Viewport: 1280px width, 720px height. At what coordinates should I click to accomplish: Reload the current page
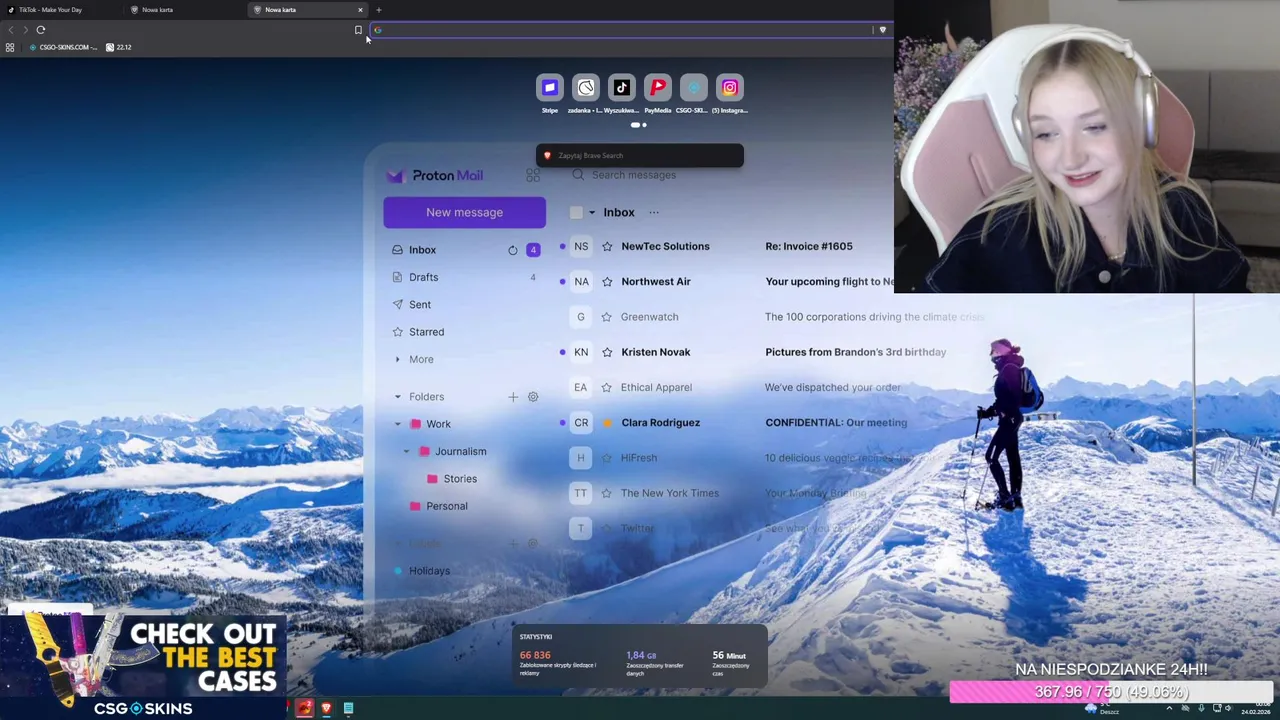coord(41,30)
